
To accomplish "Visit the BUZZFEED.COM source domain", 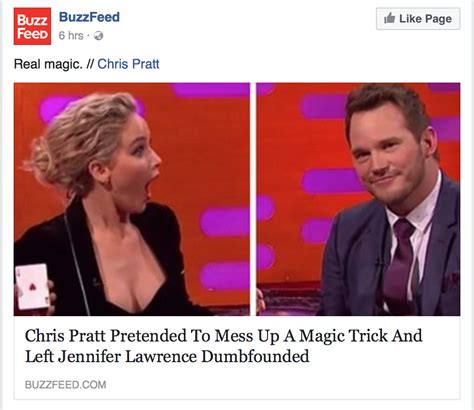I will [66, 385].
